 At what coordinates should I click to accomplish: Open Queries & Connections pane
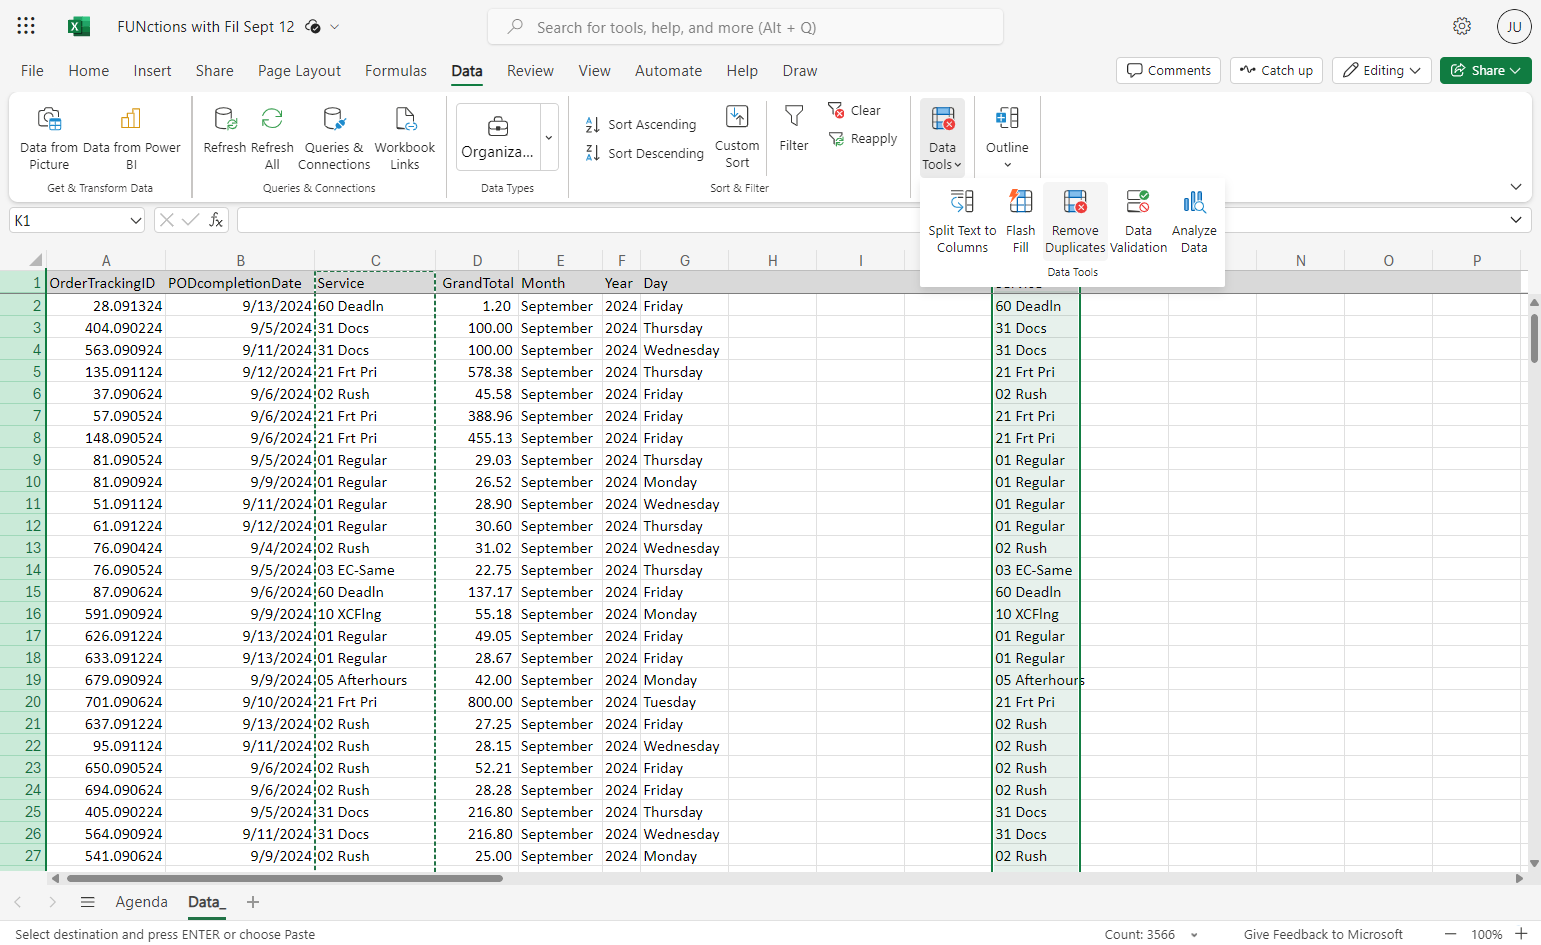click(x=334, y=138)
